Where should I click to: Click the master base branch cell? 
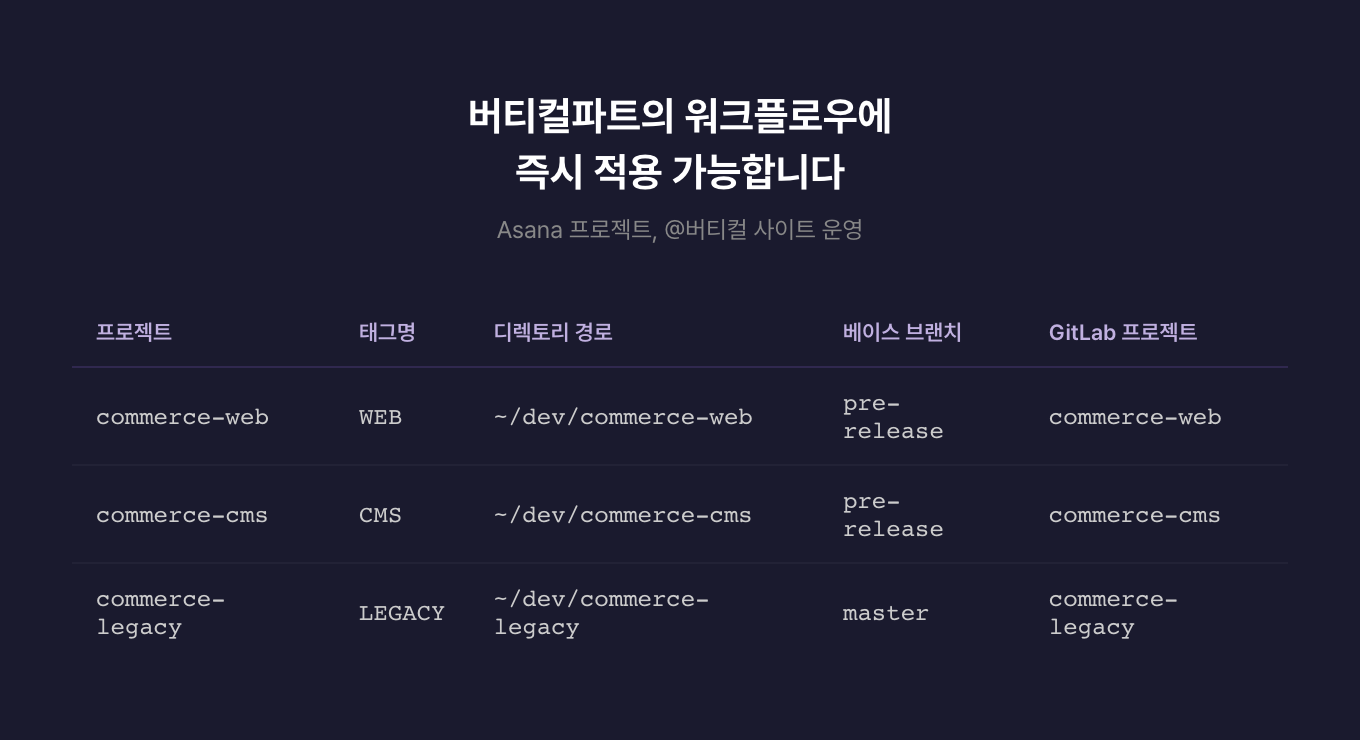(885, 613)
